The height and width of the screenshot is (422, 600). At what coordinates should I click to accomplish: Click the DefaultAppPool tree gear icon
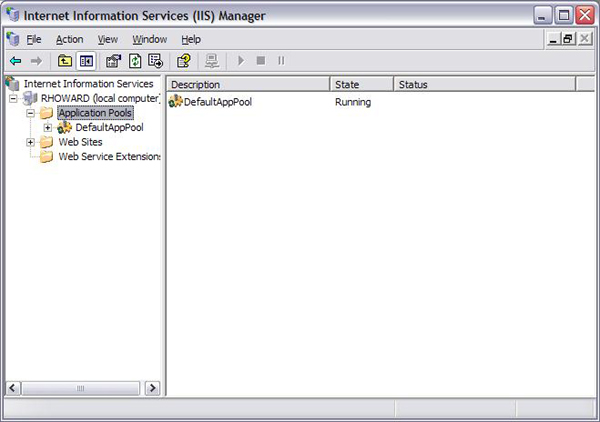[x=64, y=127]
